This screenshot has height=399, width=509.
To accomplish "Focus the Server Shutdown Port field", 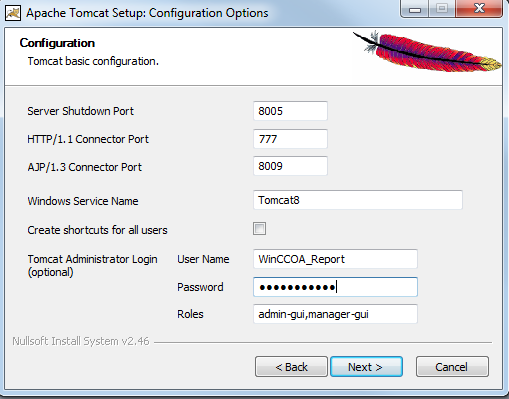I will click(290, 111).
